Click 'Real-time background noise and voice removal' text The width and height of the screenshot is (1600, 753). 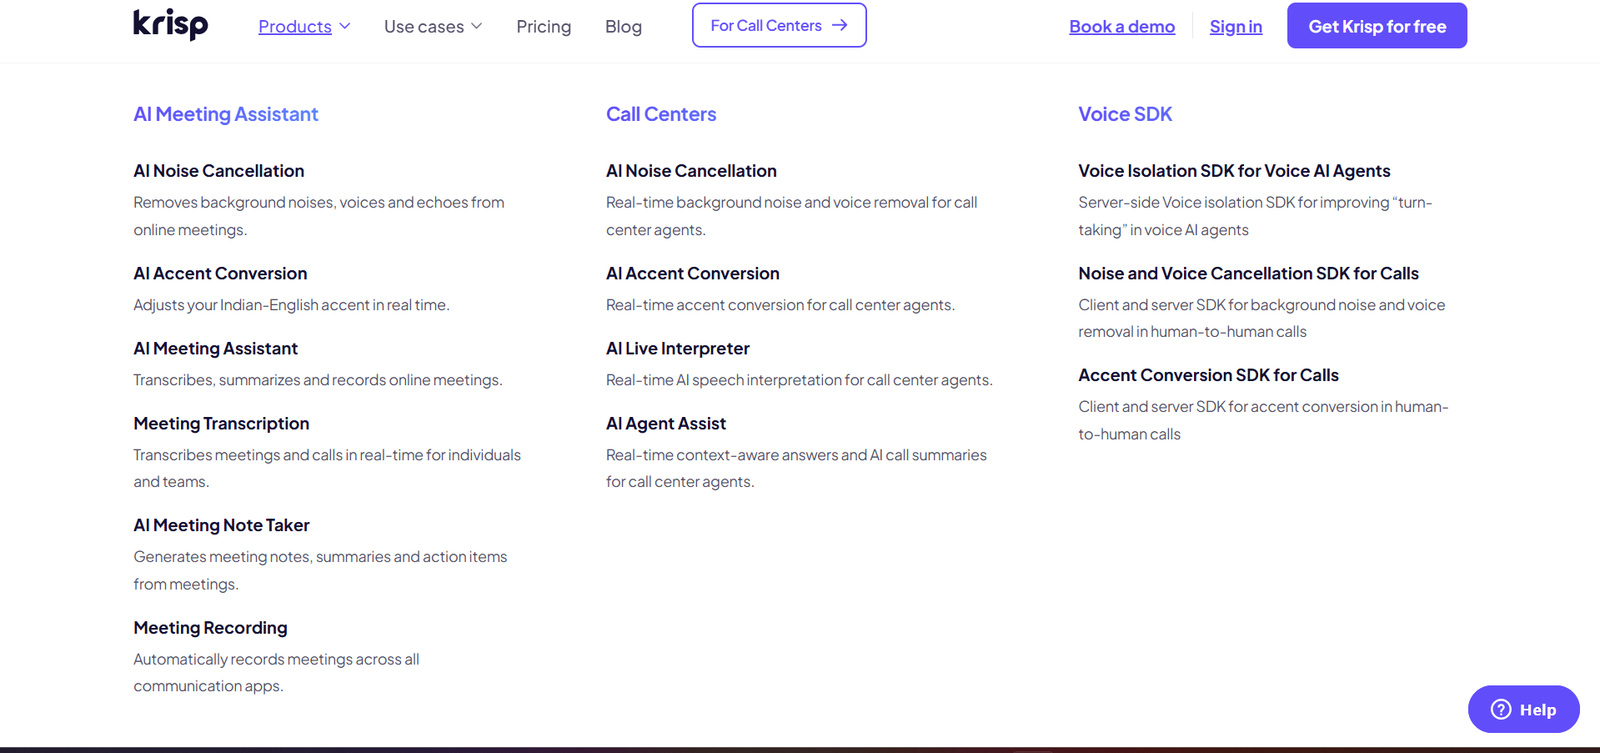pos(792,216)
